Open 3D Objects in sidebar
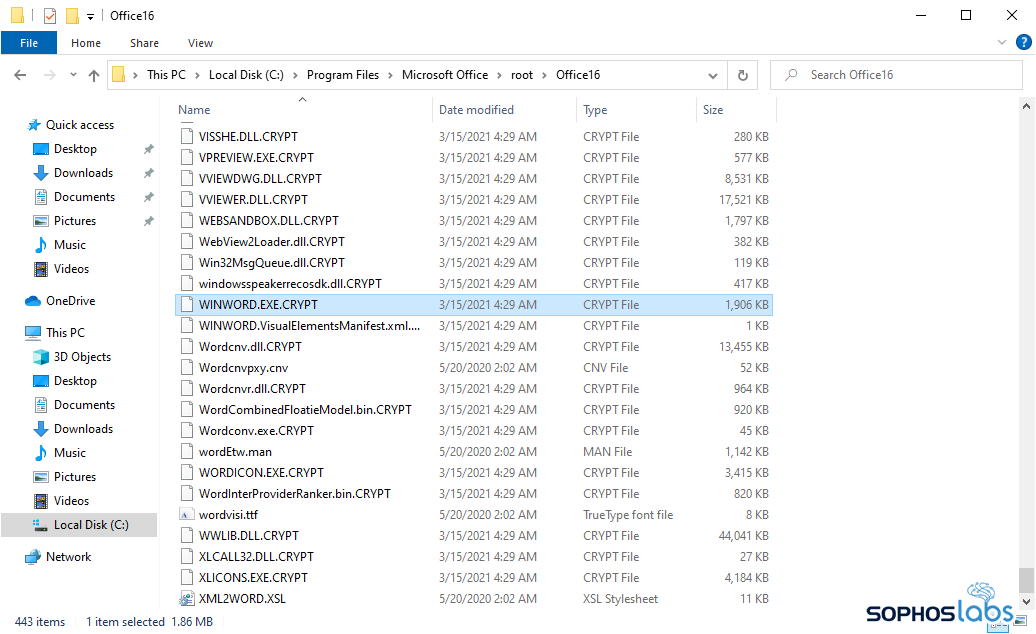Image resolution: width=1036 pixels, height=634 pixels. (x=82, y=357)
